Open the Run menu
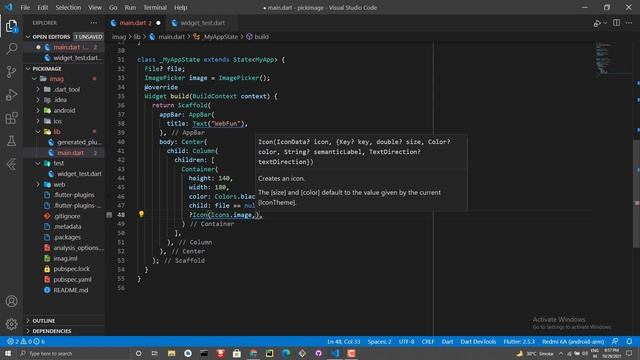 click(x=130, y=7)
